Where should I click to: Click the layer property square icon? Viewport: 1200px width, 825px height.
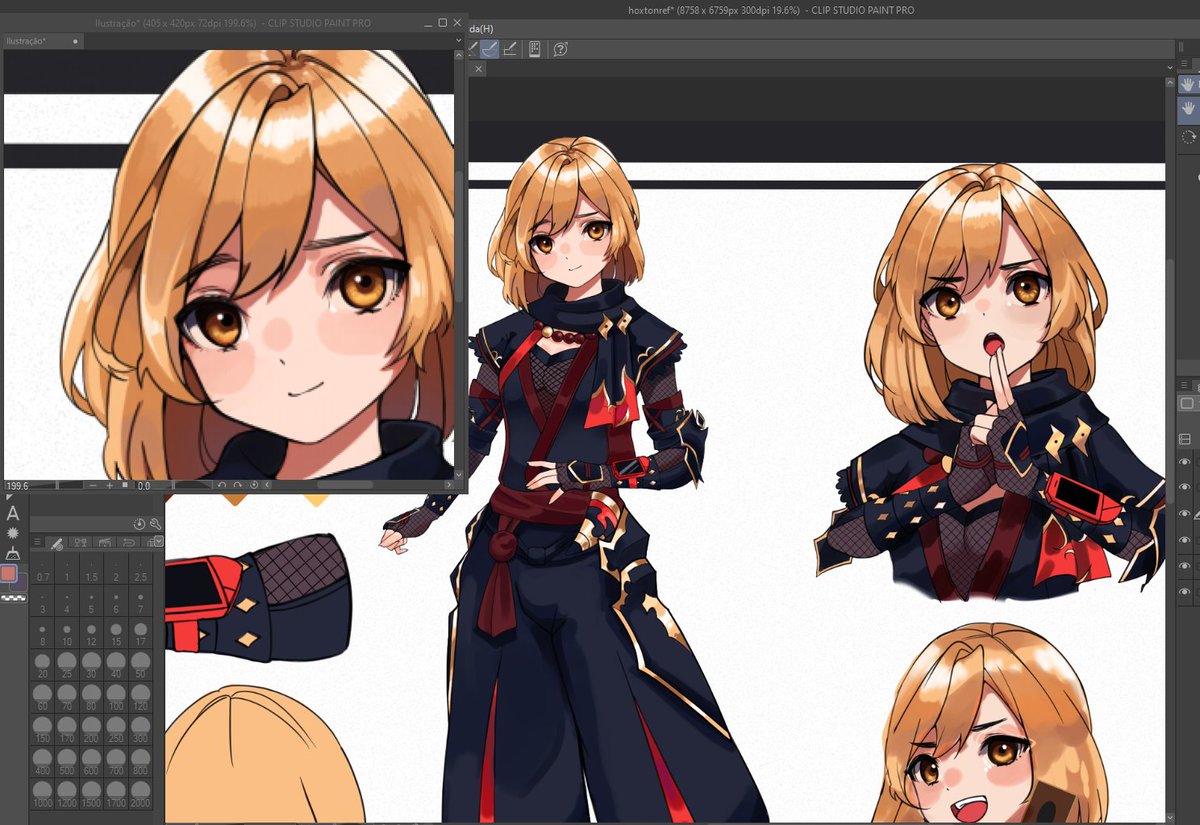(x=1187, y=403)
